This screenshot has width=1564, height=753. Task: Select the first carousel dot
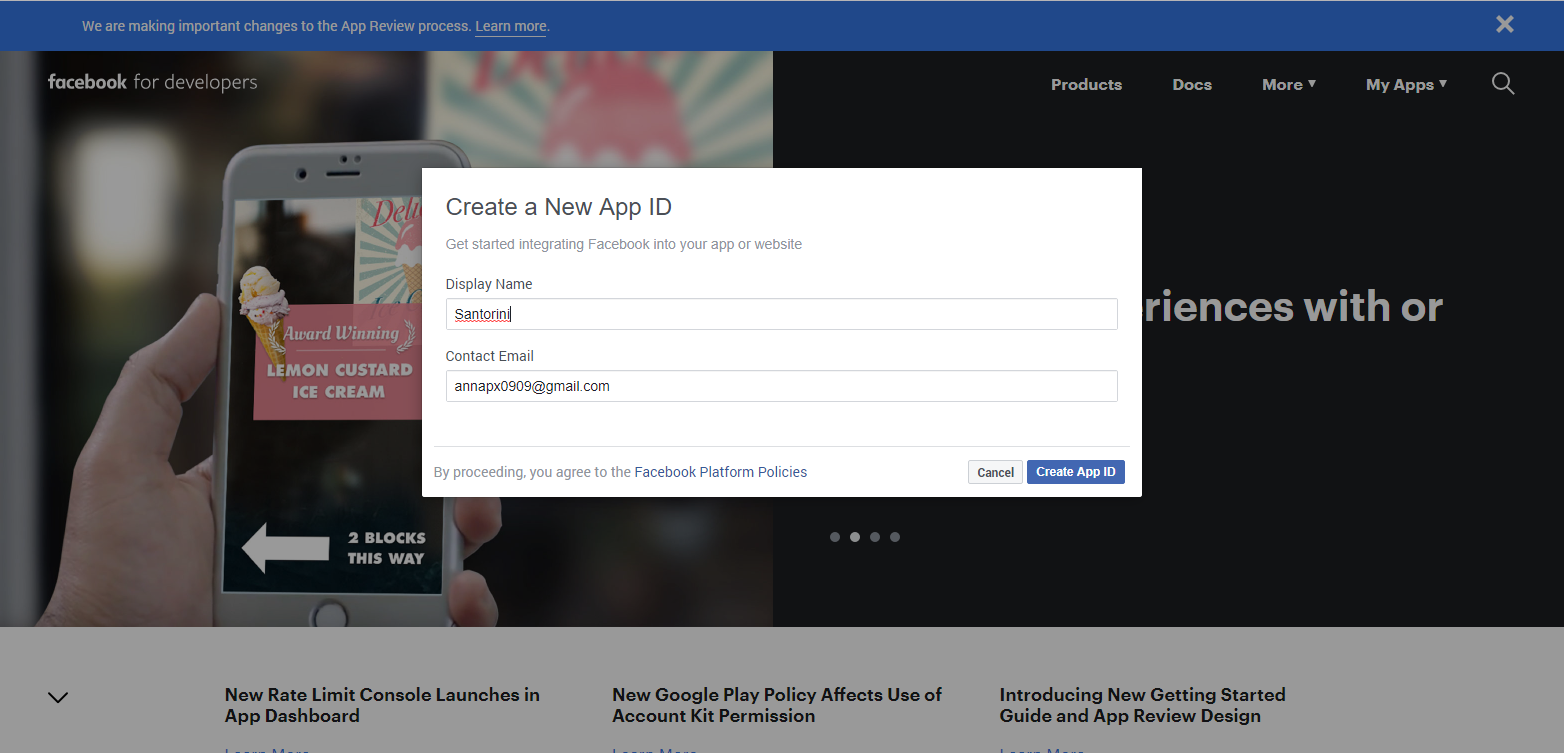[835, 537]
